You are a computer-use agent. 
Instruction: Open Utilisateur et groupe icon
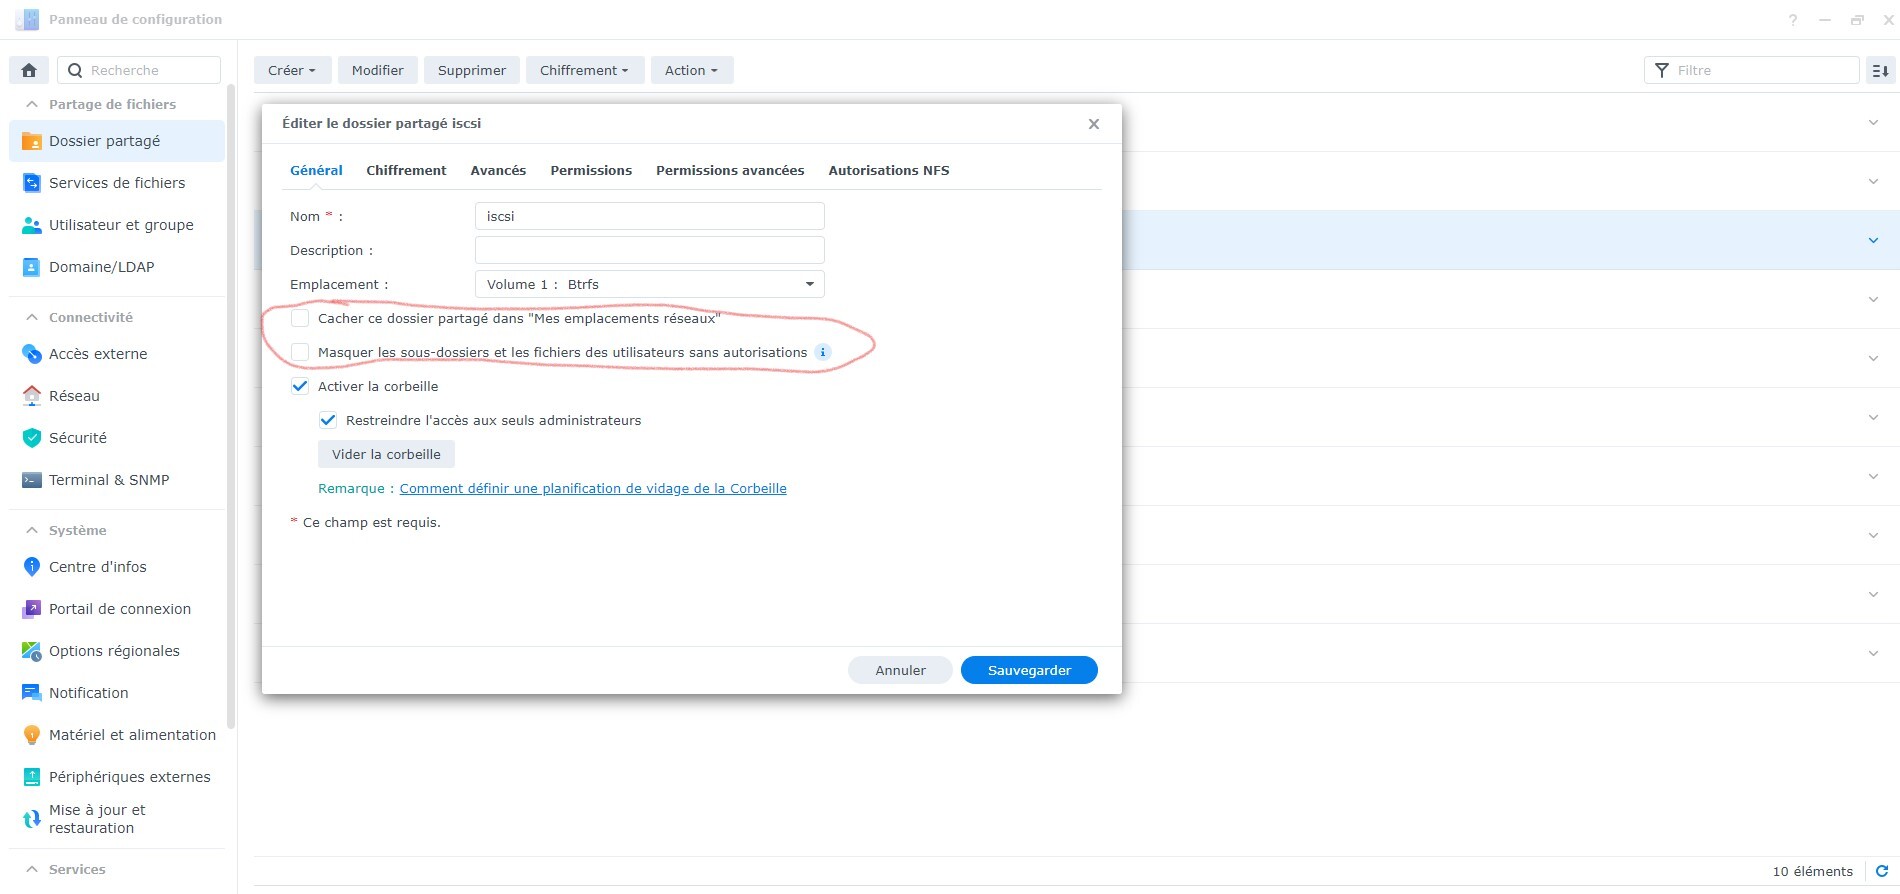click(31, 225)
